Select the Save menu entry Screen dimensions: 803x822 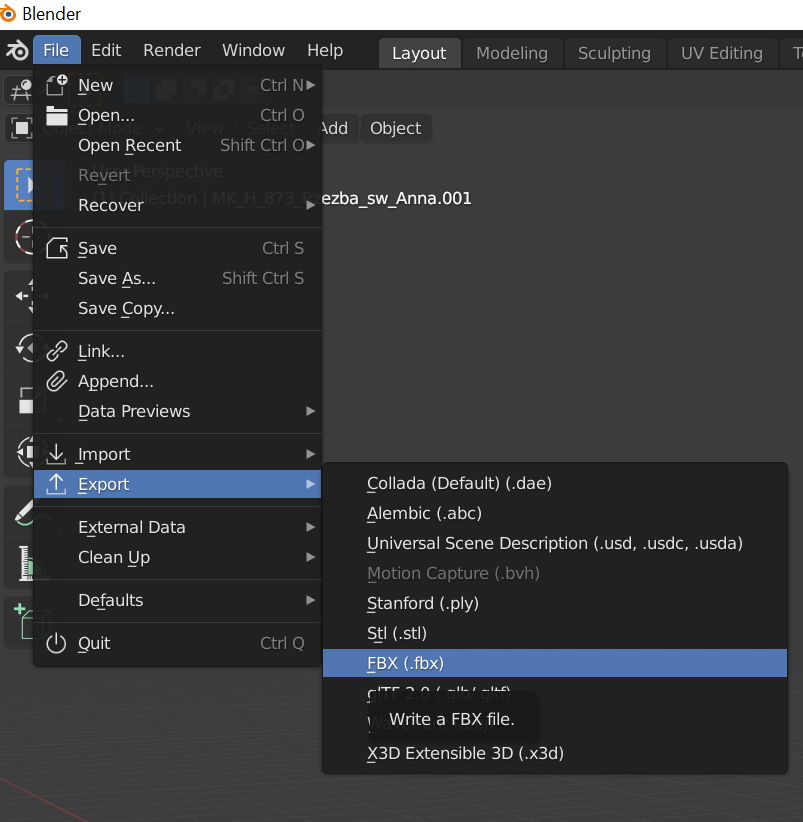[178, 248]
